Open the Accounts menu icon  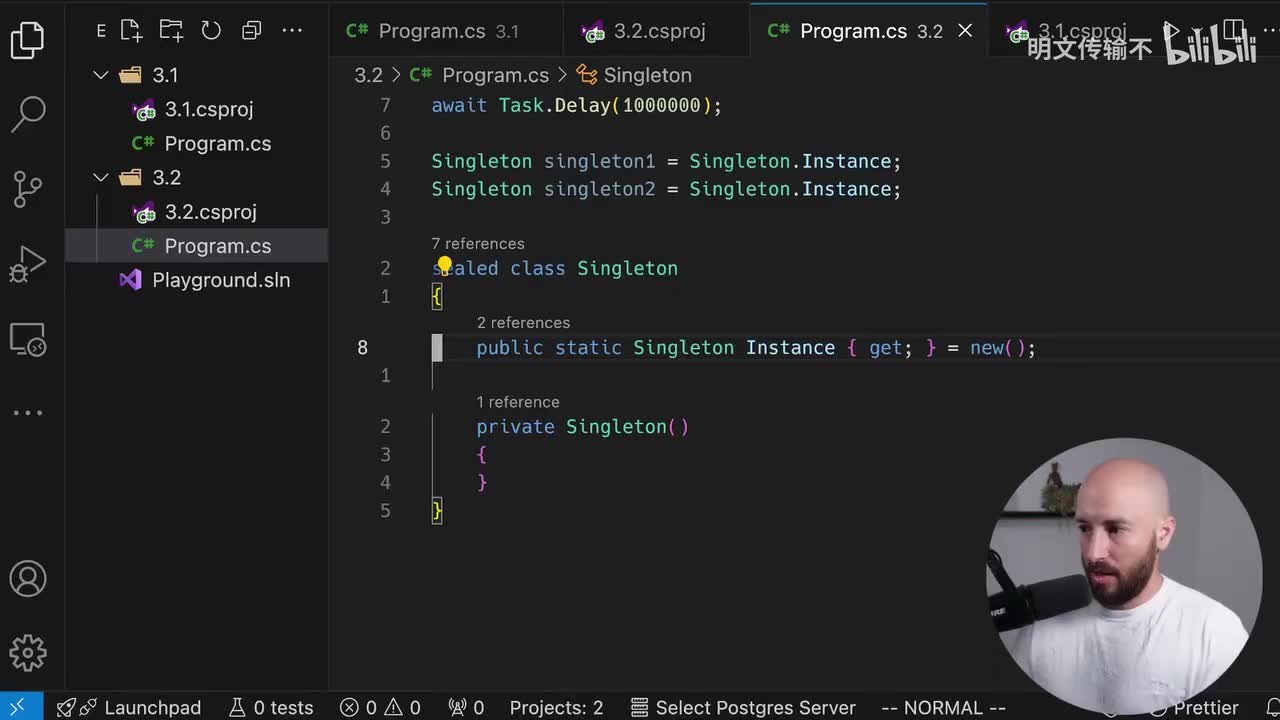[x=28, y=579]
